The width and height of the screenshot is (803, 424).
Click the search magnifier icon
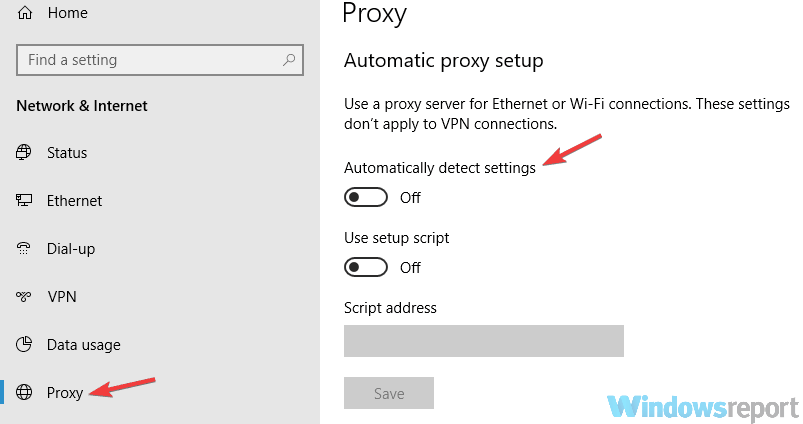[x=289, y=60]
